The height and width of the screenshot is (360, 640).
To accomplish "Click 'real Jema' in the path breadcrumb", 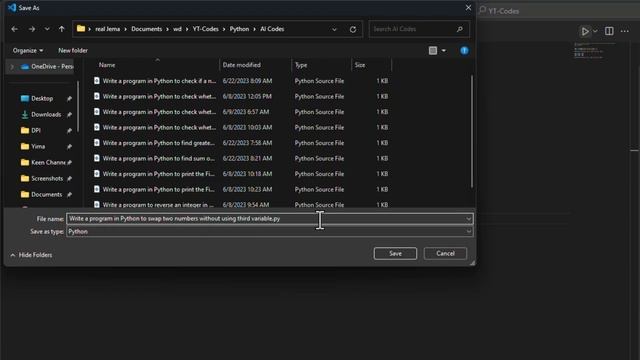I will (x=107, y=29).
